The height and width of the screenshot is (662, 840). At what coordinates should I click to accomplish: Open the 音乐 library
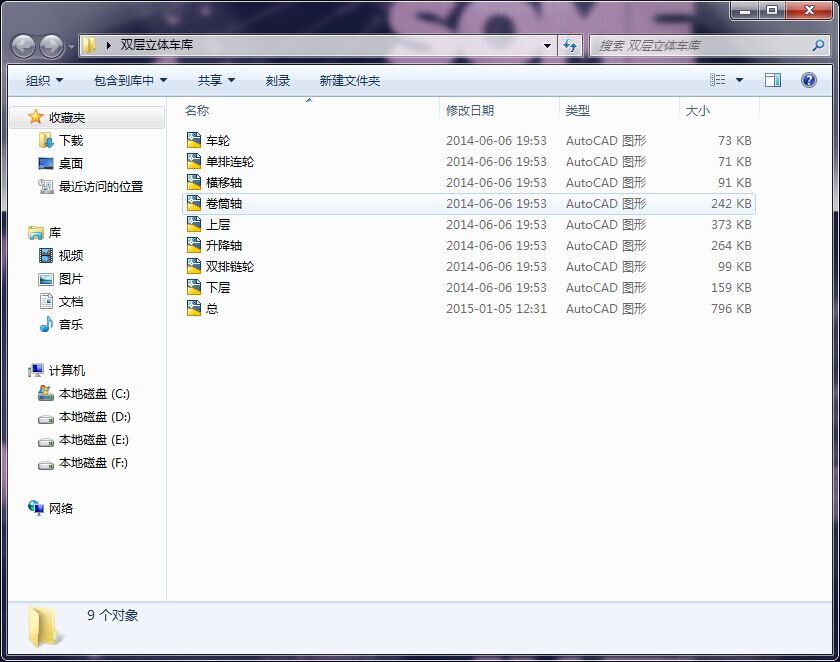coord(61,324)
